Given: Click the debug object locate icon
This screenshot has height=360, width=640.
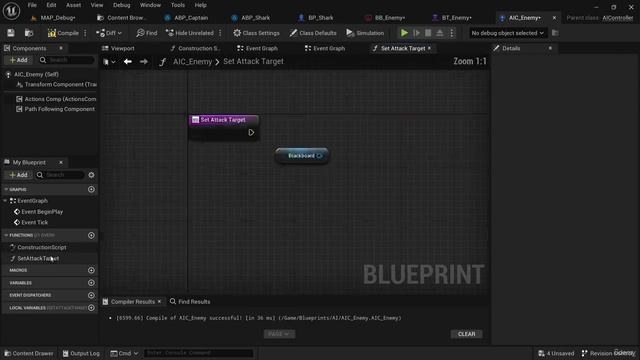Looking at the screenshot, I should (x=555, y=33).
